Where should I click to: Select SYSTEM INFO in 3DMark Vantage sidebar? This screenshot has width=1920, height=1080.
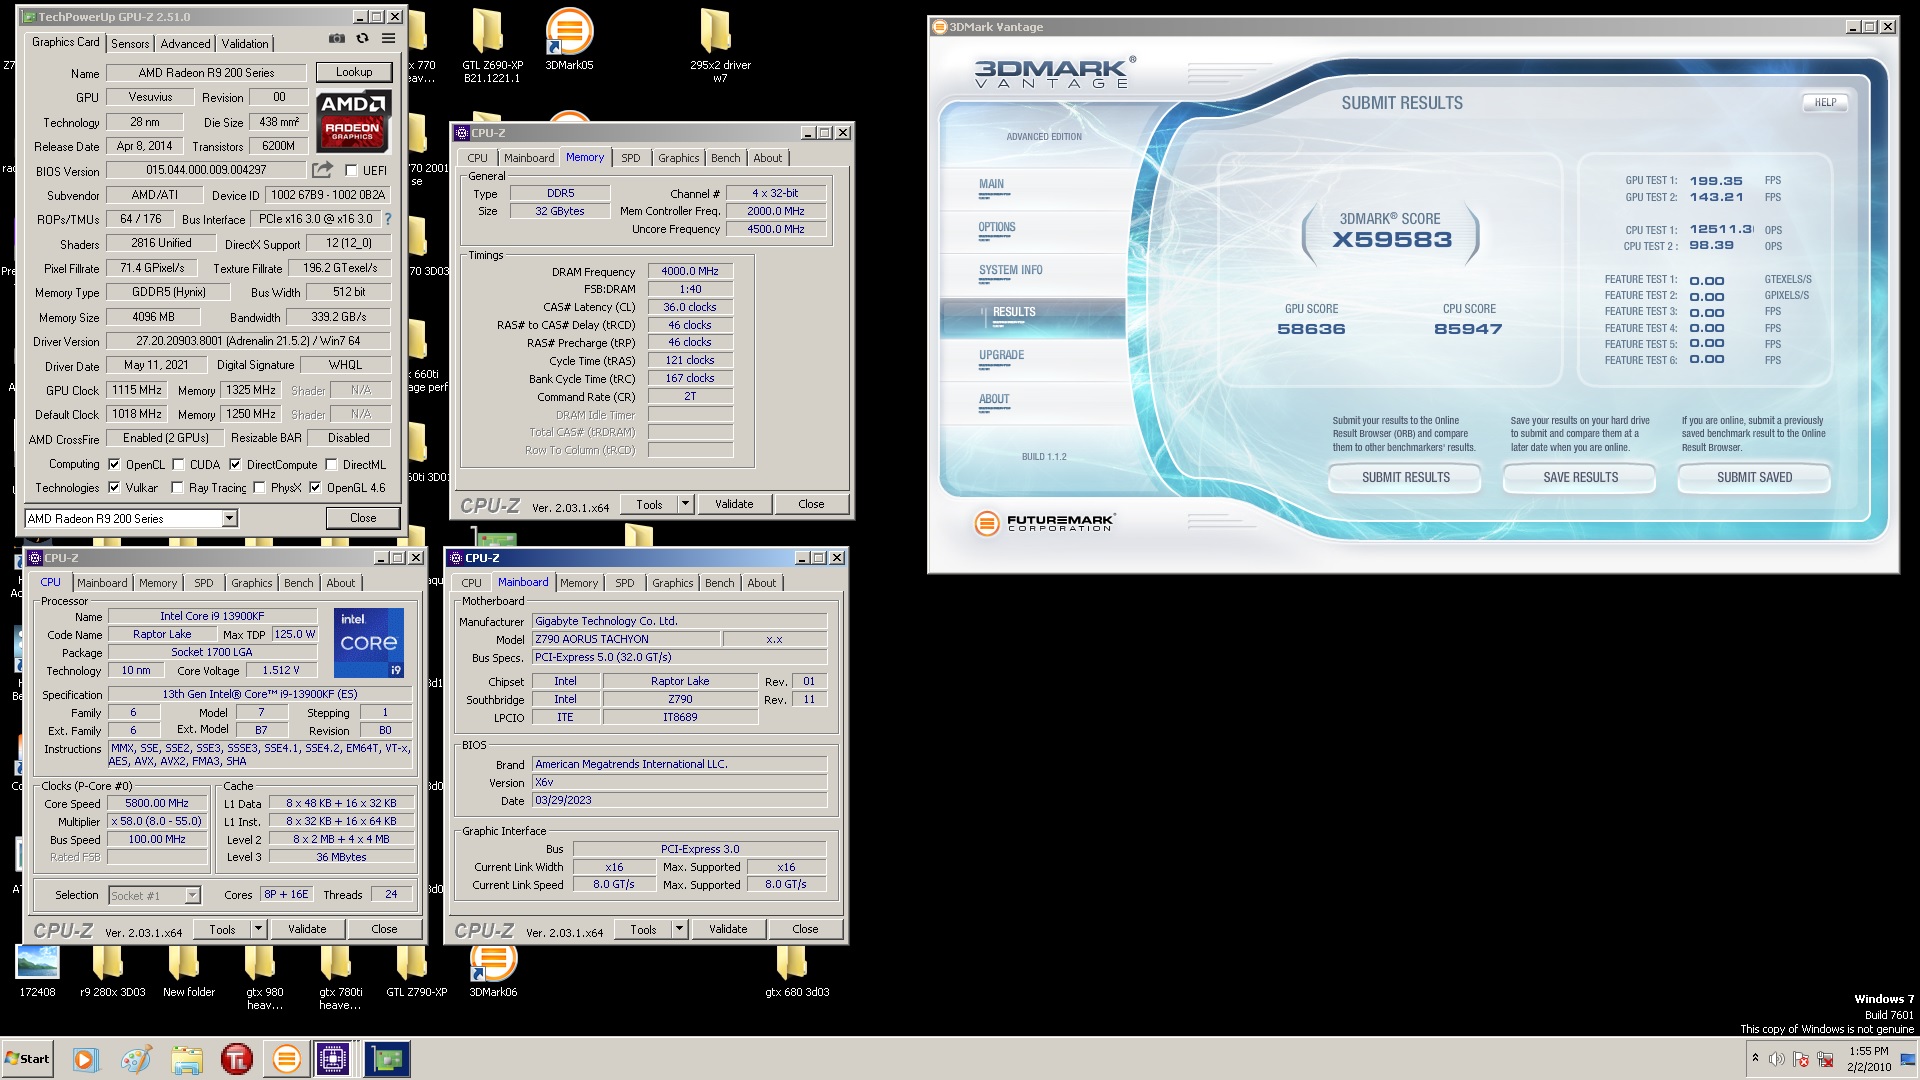[x=1010, y=270]
